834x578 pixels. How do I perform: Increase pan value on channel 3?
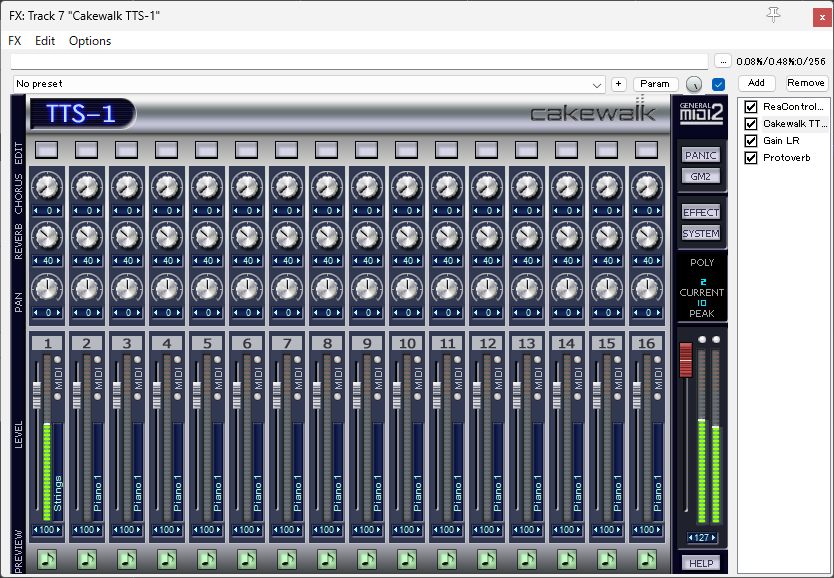(138, 313)
